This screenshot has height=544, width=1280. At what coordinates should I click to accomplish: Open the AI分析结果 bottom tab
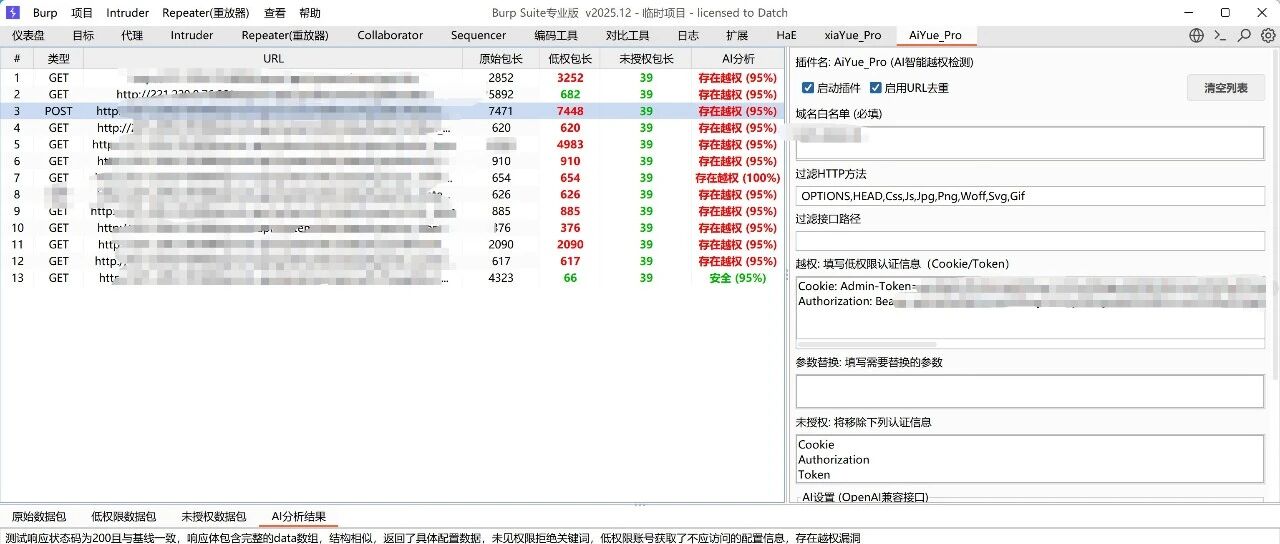pos(299,517)
